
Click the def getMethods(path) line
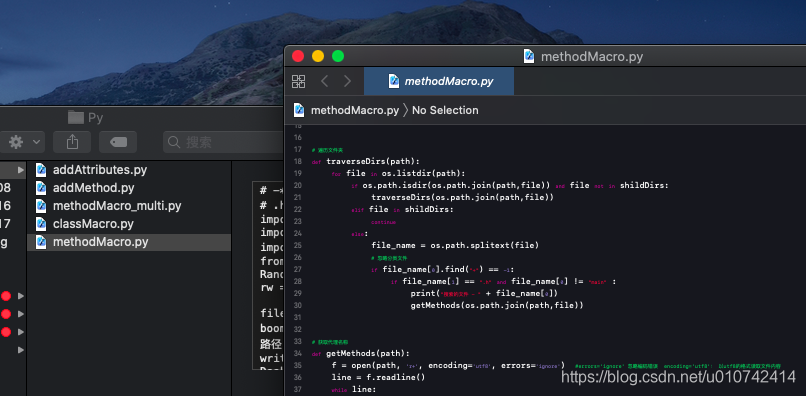pos(360,353)
